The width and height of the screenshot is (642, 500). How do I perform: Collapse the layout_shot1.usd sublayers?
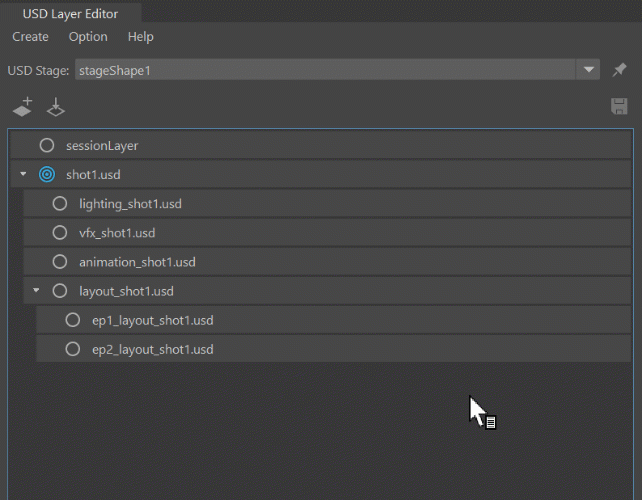[x=36, y=291]
